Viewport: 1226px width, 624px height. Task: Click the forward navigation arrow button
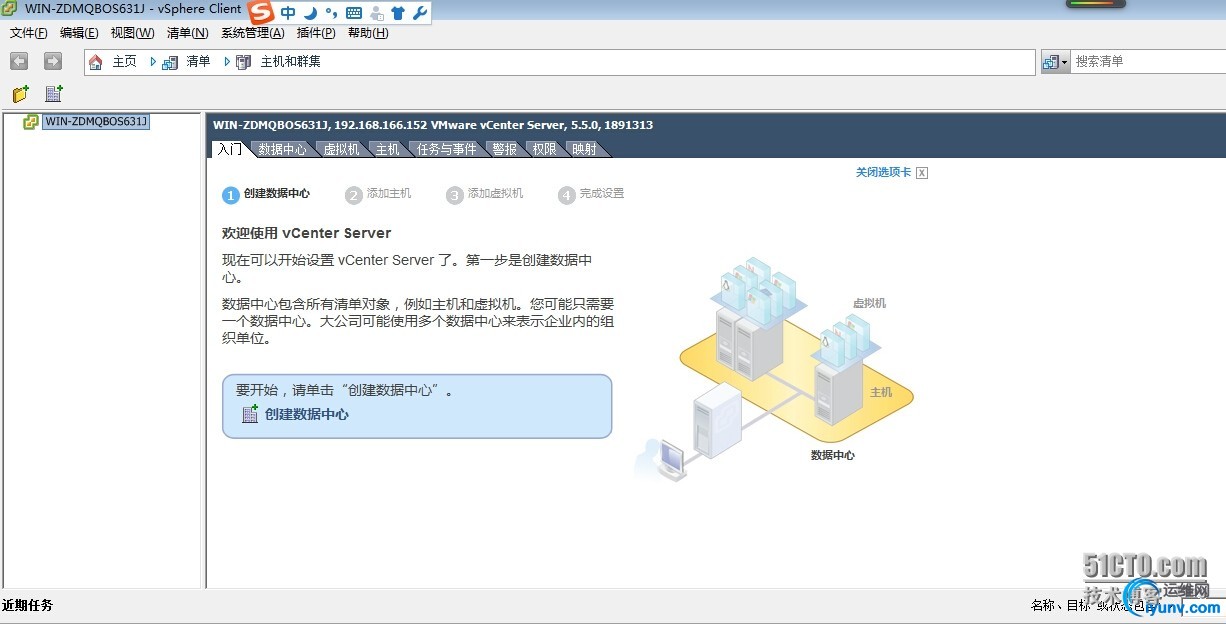[x=53, y=61]
